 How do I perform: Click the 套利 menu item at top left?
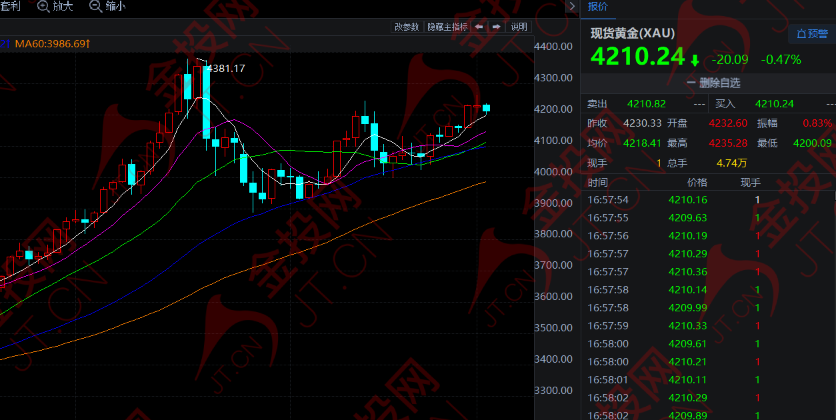pyautogui.click(x=10, y=6)
